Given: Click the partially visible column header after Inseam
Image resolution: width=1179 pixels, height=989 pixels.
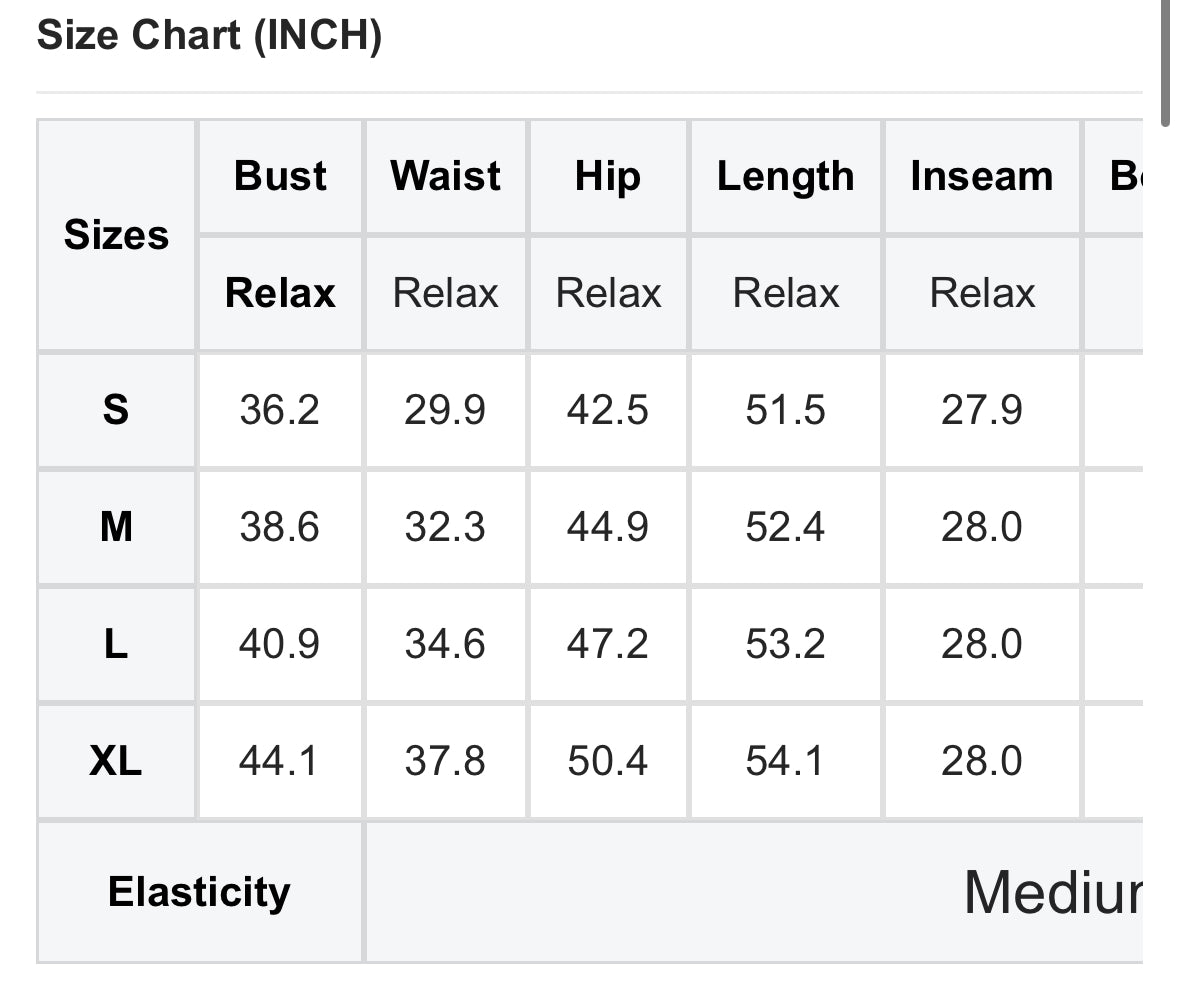Looking at the screenshot, I should [1126, 176].
